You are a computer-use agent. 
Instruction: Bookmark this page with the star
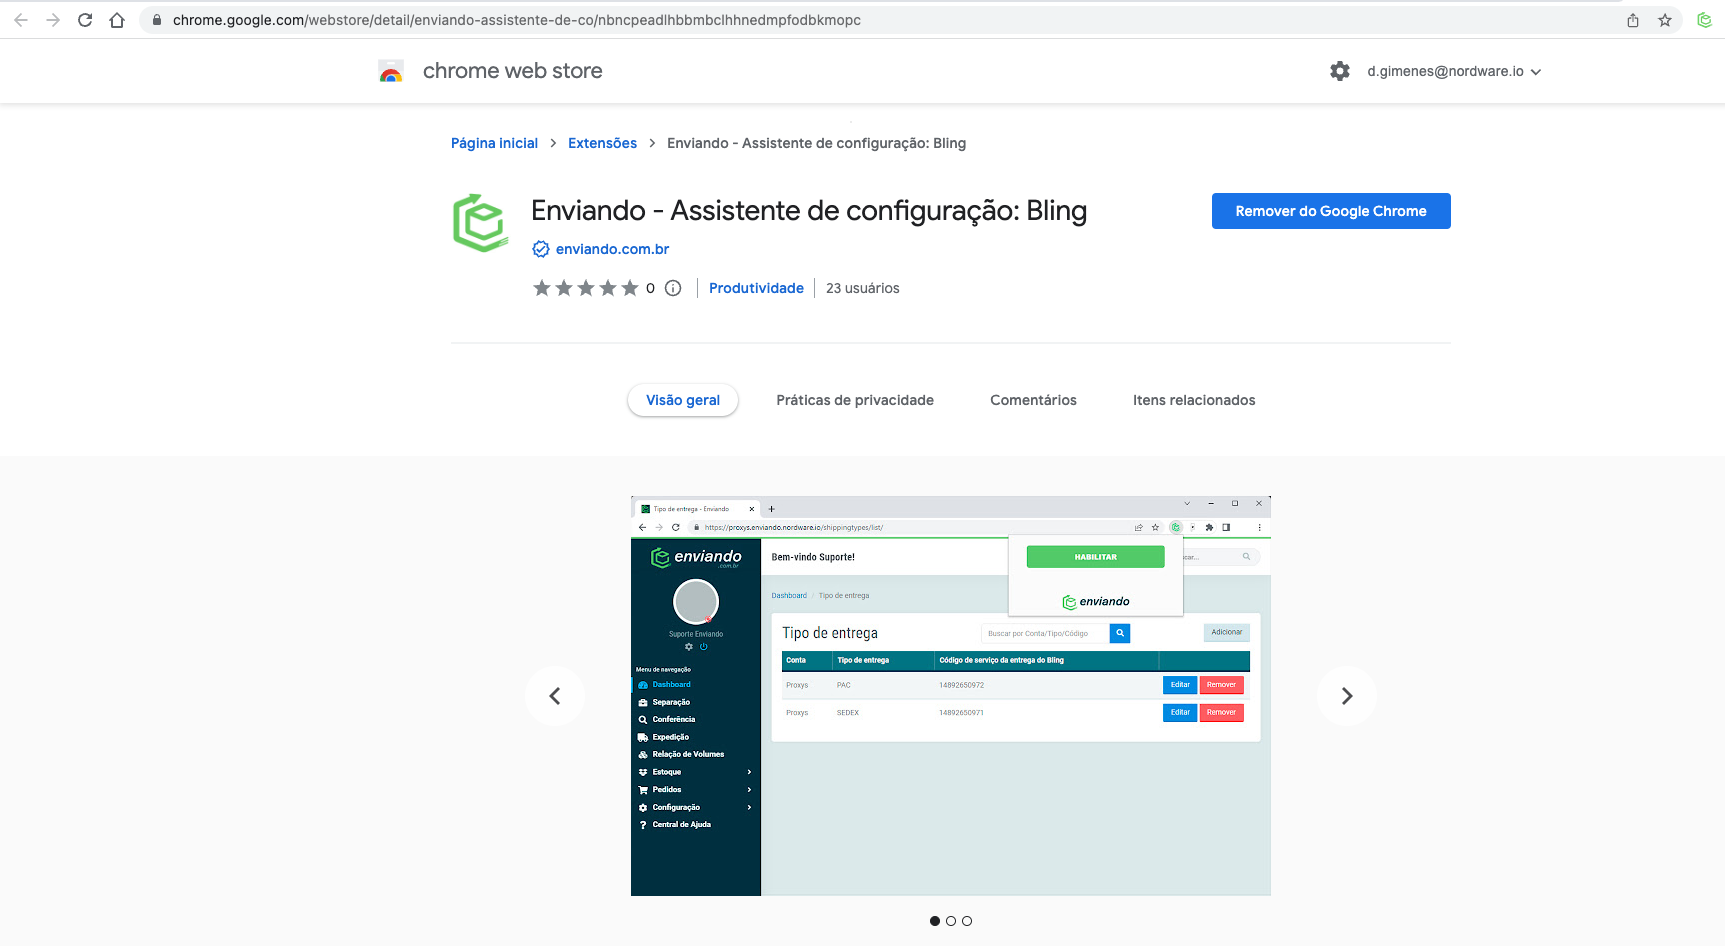pyautogui.click(x=1665, y=20)
